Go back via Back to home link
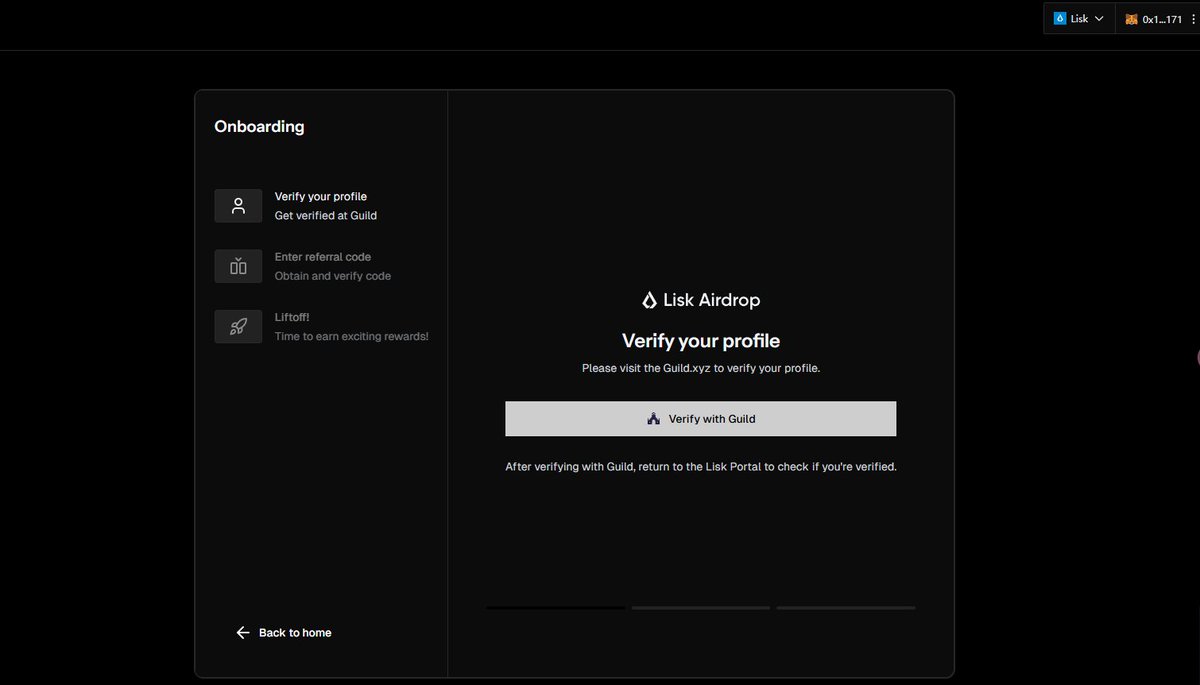This screenshot has height=685, width=1200. coord(283,633)
